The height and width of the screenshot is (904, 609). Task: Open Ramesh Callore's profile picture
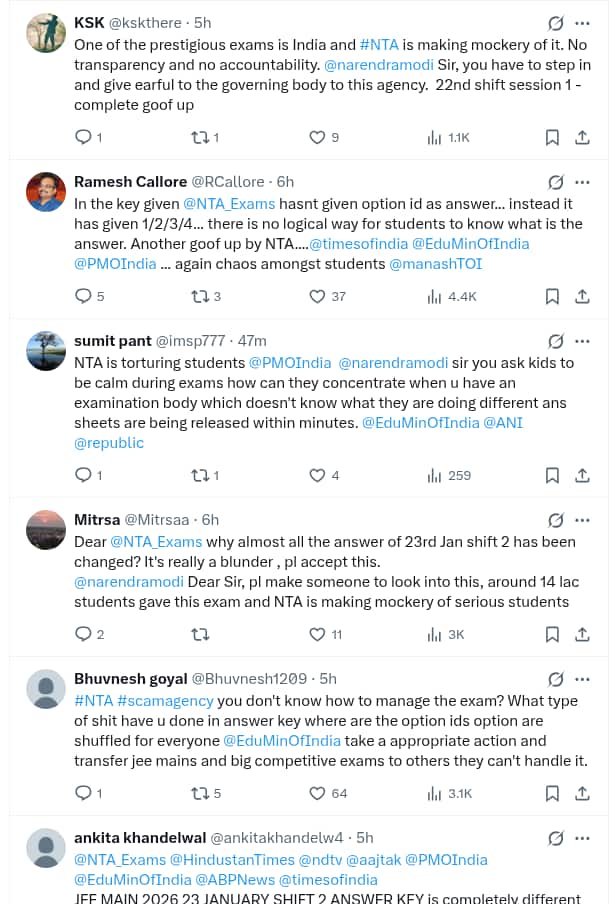(46, 191)
